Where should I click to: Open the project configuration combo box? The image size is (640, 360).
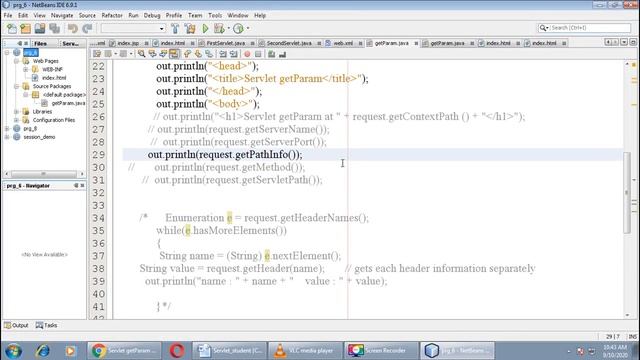pyautogui.click(x=133, y=29)
